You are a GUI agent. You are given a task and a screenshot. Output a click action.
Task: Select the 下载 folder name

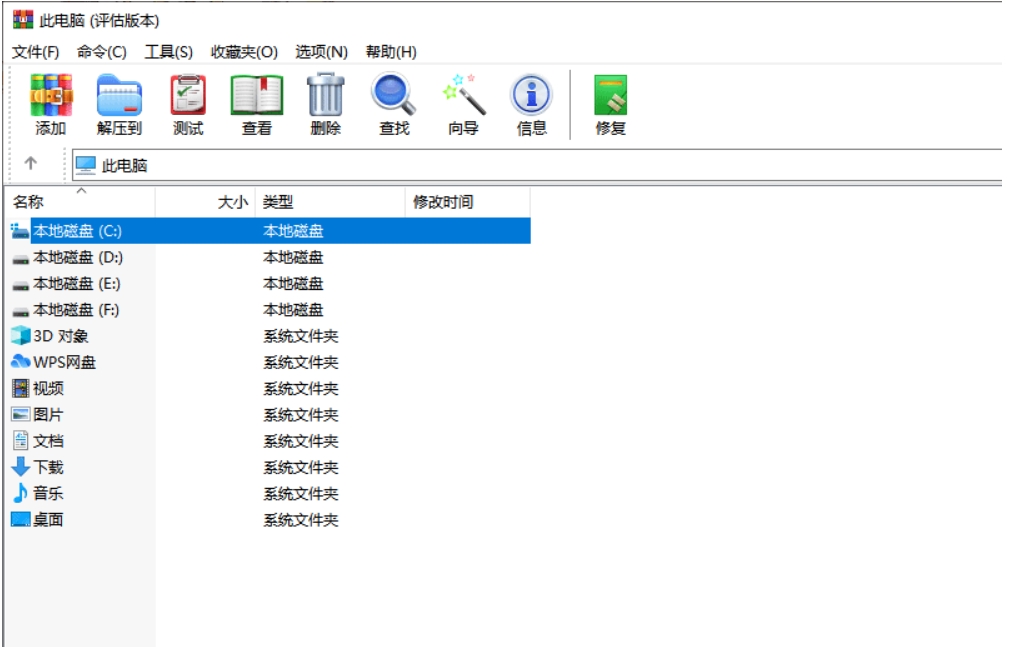[48, 467]
